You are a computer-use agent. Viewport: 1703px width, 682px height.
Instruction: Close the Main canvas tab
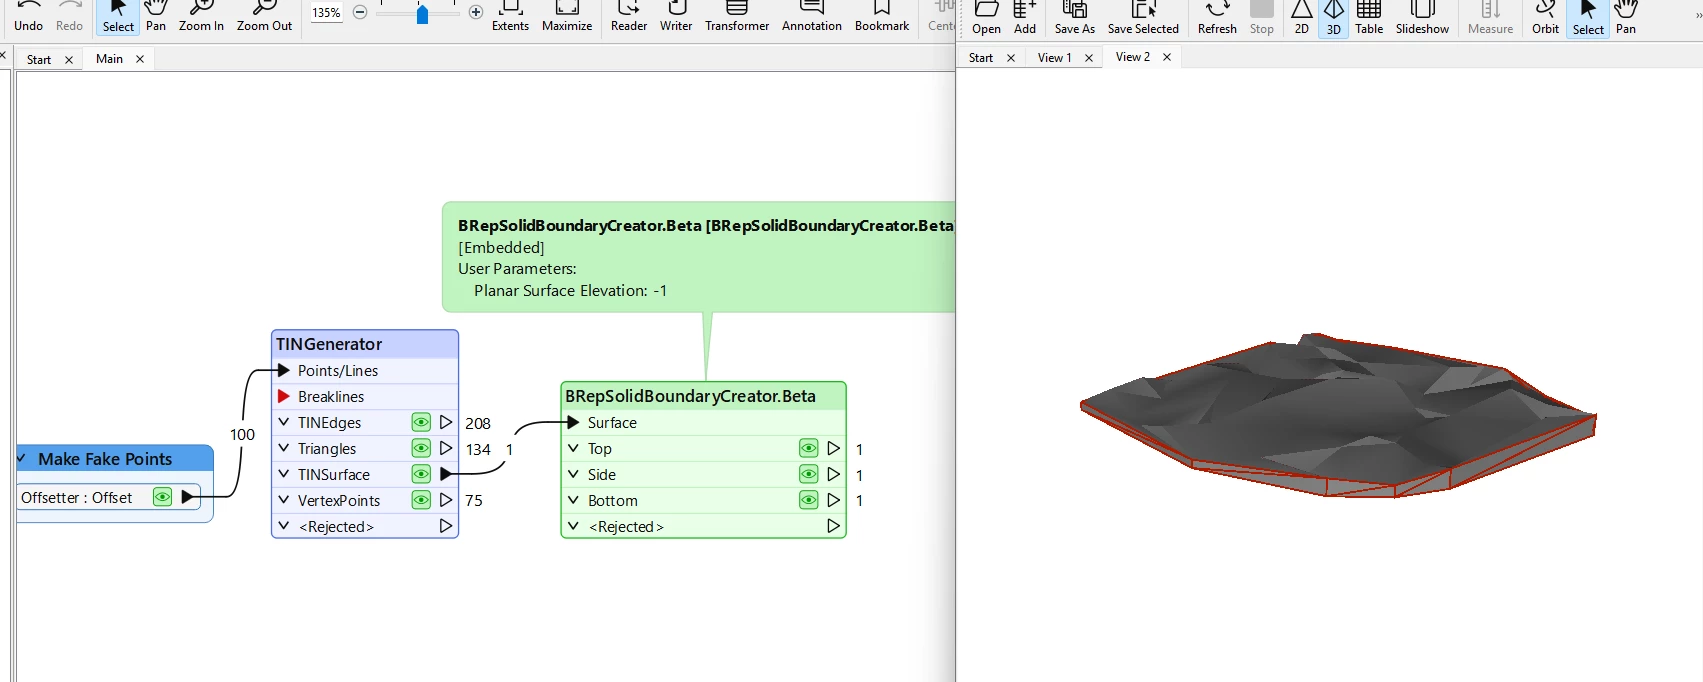tap(140, 59)
